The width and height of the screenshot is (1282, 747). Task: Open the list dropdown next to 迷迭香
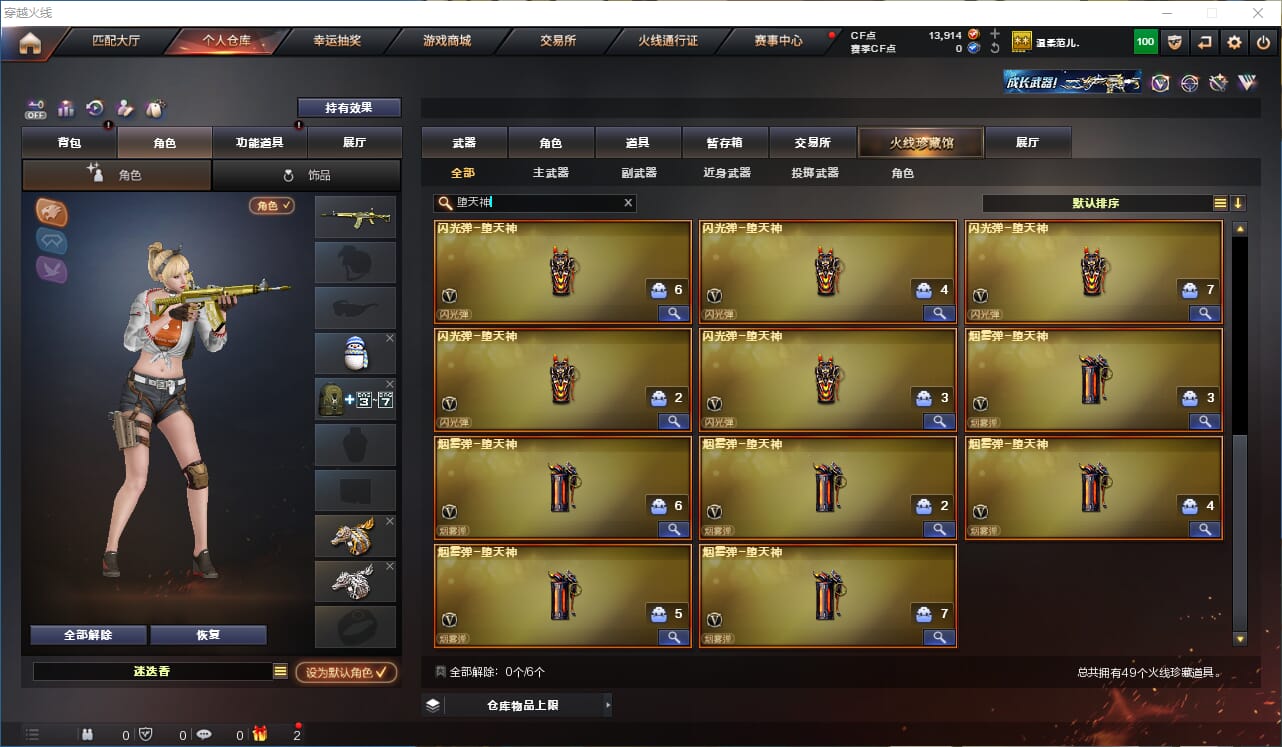click(280, 672)
